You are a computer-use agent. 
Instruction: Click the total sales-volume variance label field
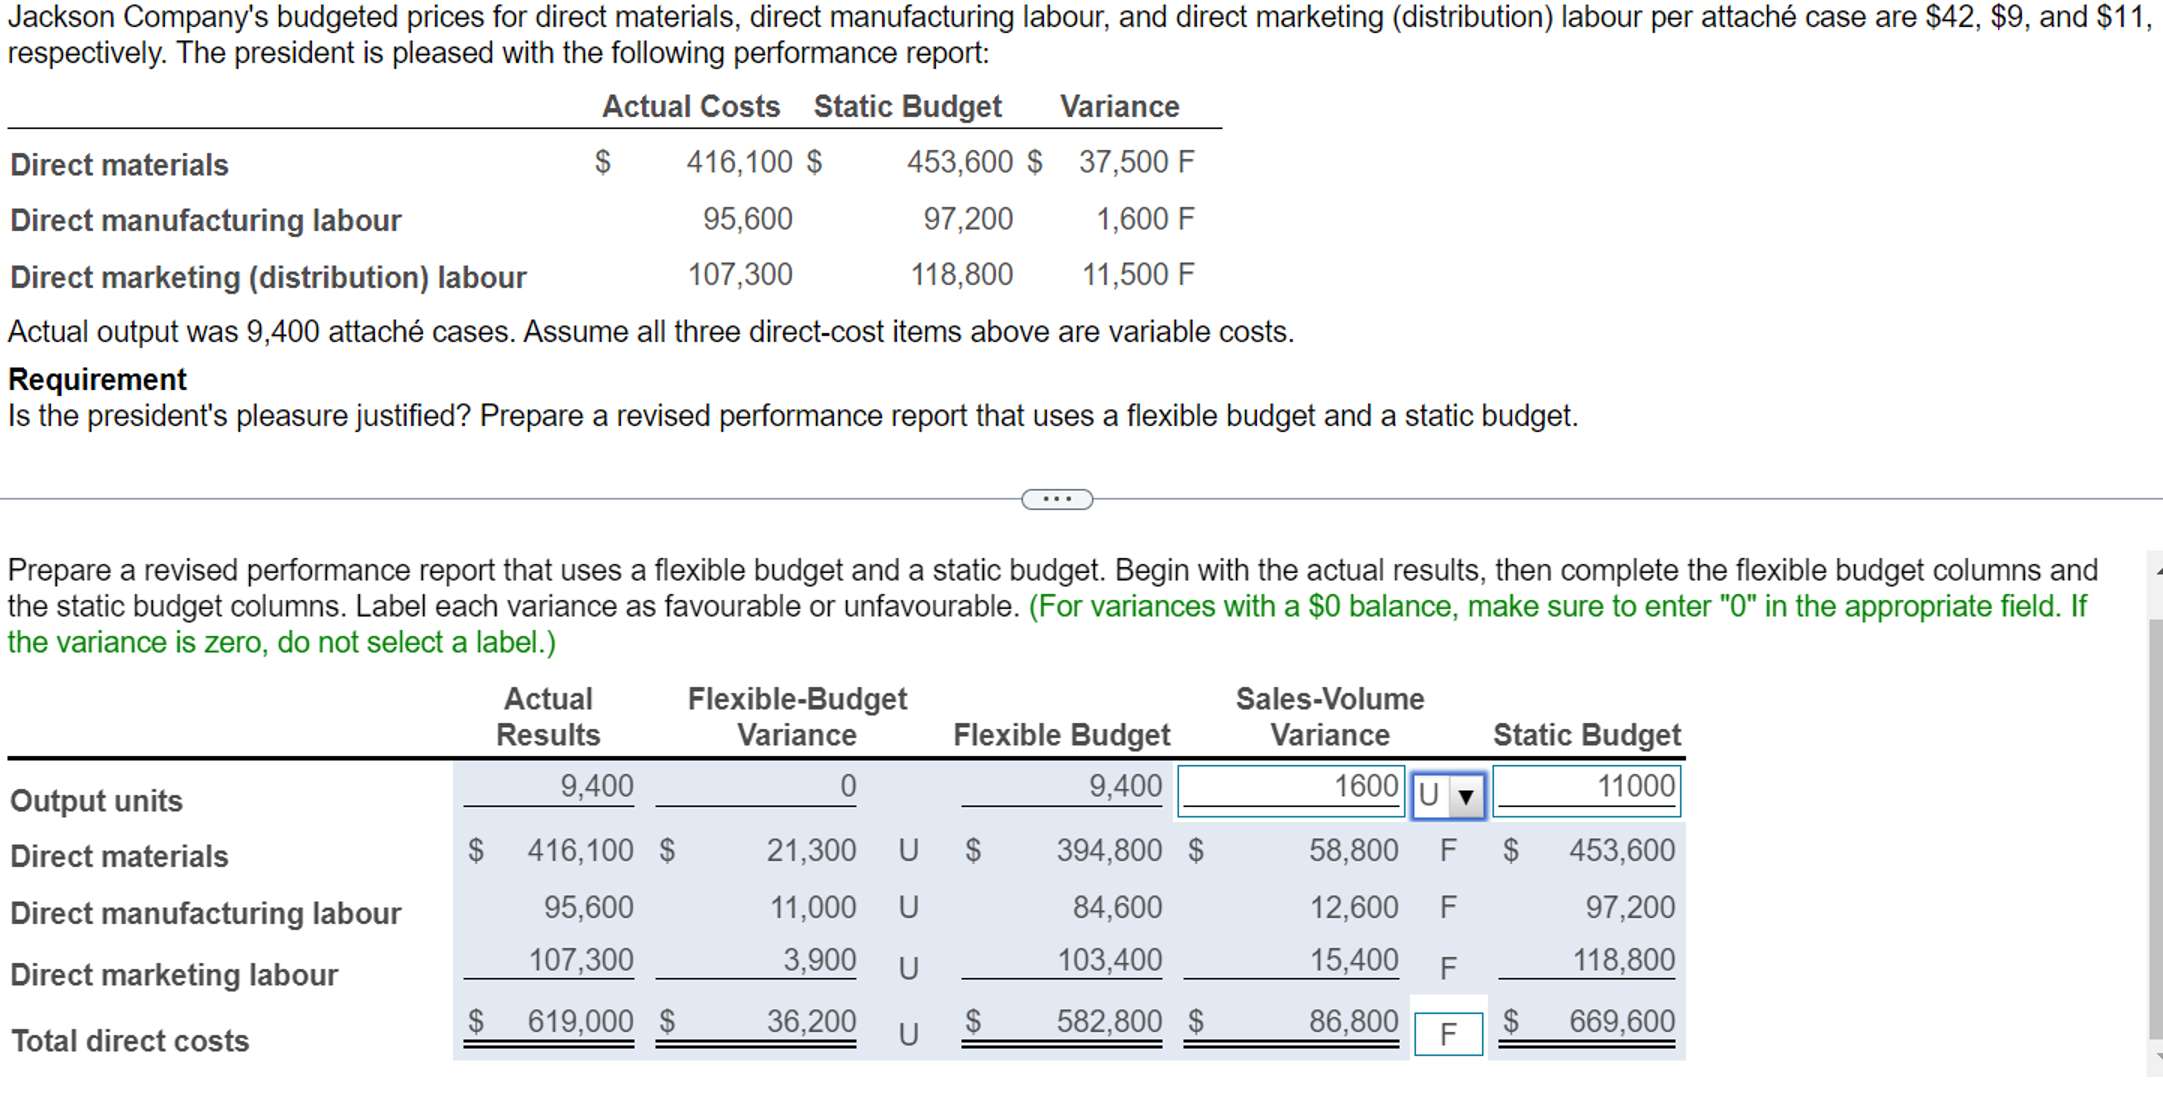tap(1448, 1034)
